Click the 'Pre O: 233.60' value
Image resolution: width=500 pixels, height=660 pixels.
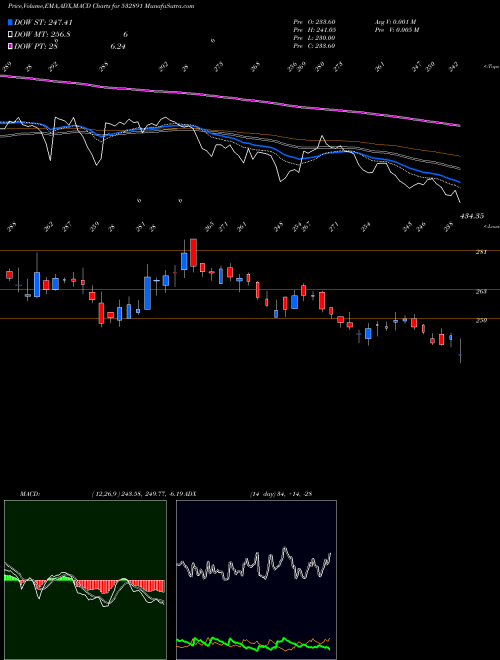click(x=314, y=22)
